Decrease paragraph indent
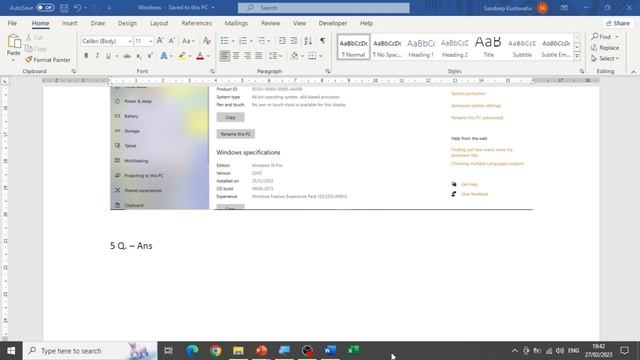The image size is (640, 360). pyautogui.click(x=282, y=41)
